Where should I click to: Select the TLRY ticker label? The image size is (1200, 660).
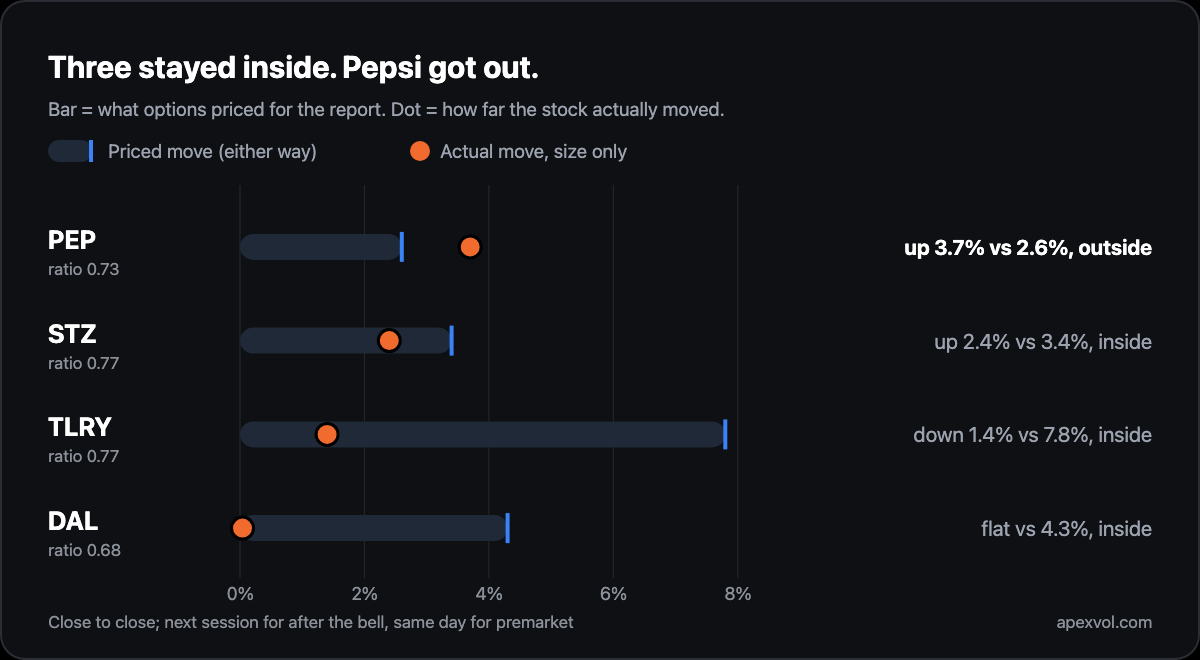pos(80,427)
